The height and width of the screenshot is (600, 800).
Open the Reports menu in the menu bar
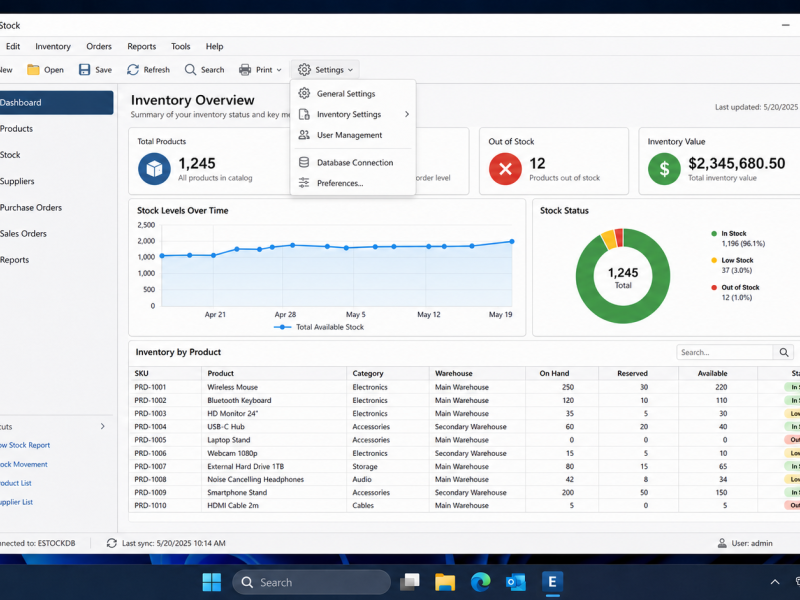pos(141,46)
